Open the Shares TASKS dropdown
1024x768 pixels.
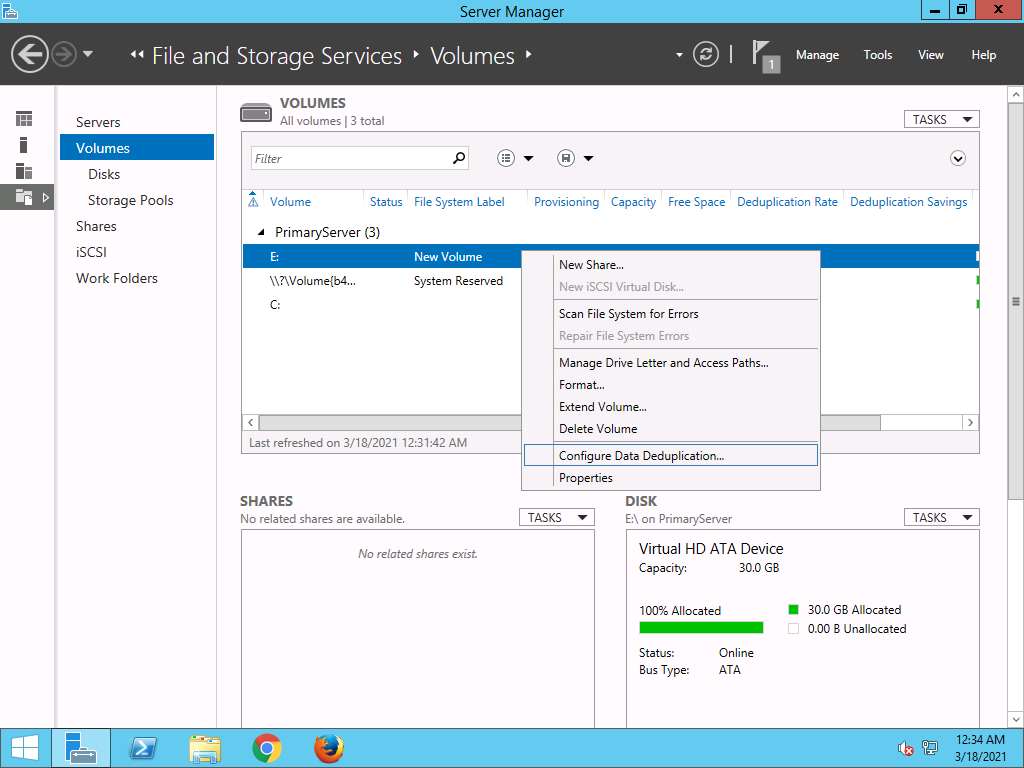tap(556, 517)
